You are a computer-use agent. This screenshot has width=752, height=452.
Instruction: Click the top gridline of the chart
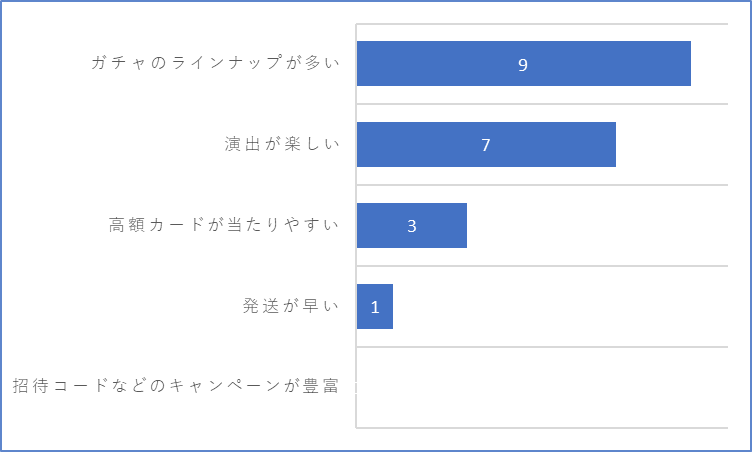542,24
